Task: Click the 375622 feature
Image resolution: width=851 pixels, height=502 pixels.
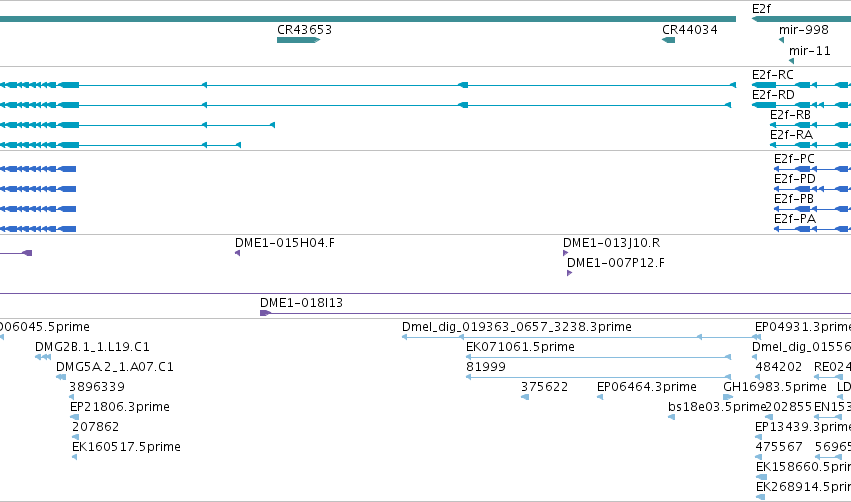Action: click(x=525, y=397)
